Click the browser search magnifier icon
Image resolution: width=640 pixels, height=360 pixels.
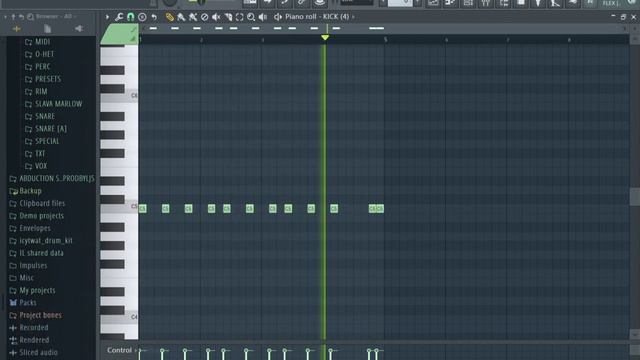pyautogui.click(x=30, y=17)
